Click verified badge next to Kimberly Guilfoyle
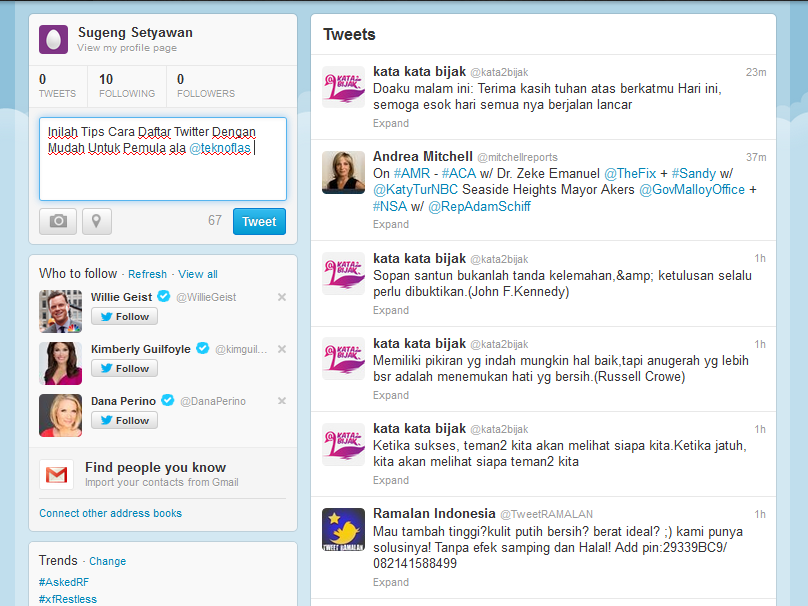Image resolution: width=808 pixels, height=606 pixels. pos(203,348)
